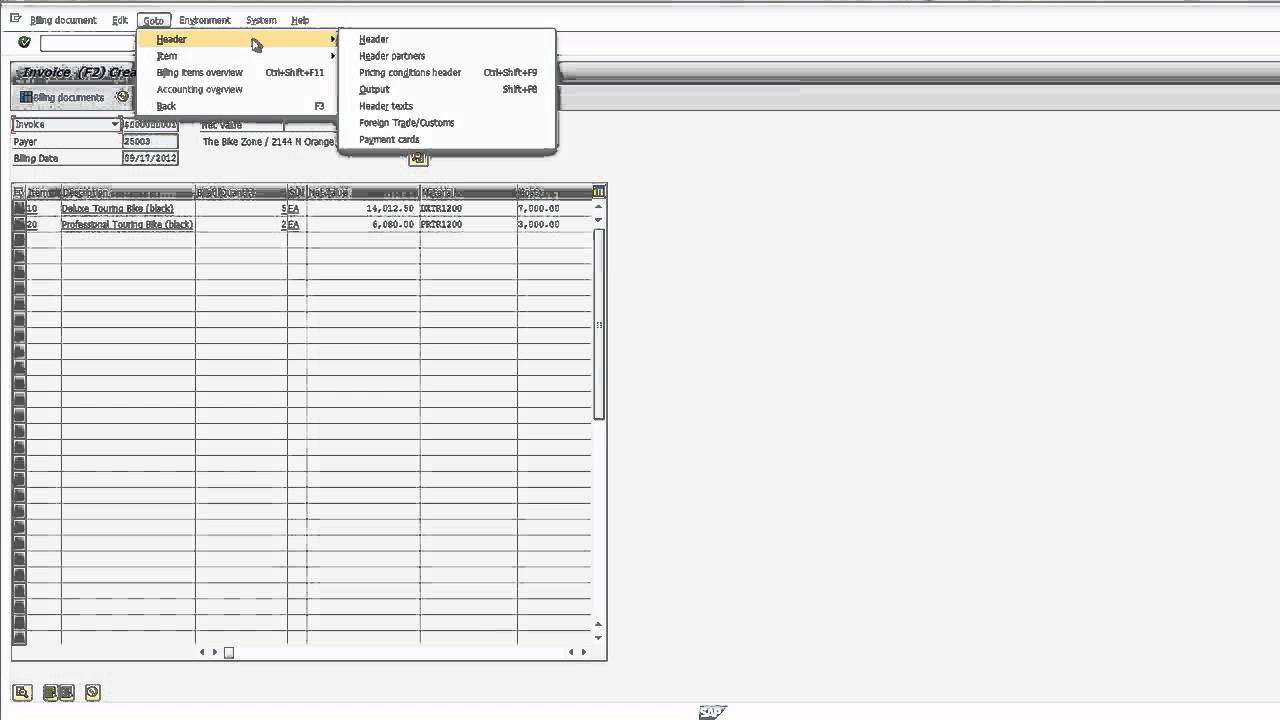Click left horizontal scroll arrow beside scroll thumb
This screenshot has height=720, width=1280.
pos(202,652)
